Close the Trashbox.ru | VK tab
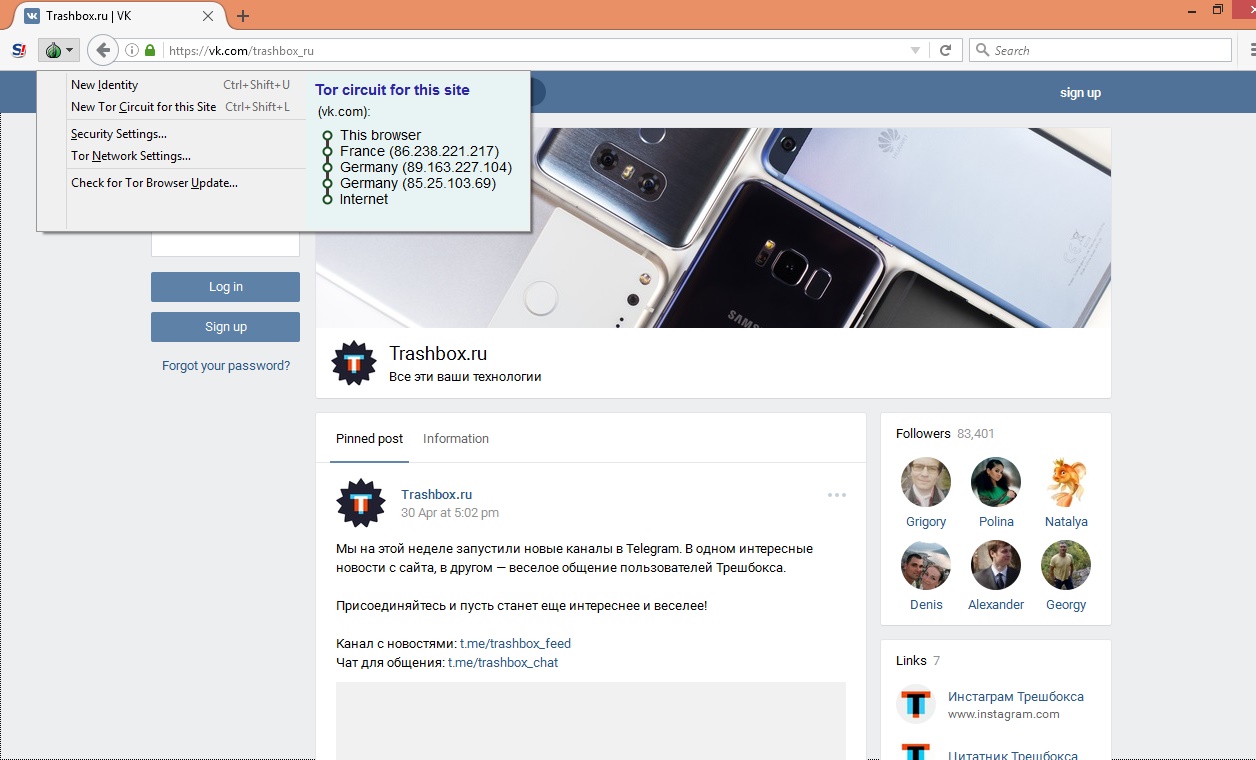This screenshot has height=760, width=1256. [208, 16]
